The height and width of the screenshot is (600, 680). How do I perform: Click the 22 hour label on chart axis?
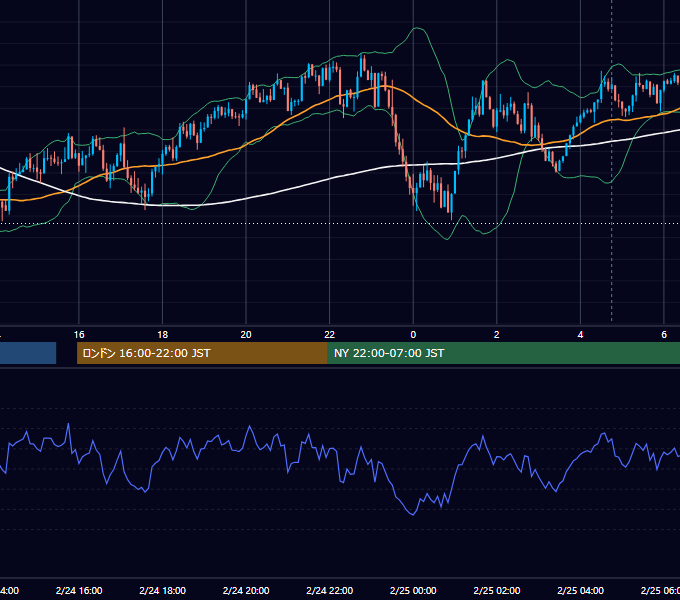330,334
